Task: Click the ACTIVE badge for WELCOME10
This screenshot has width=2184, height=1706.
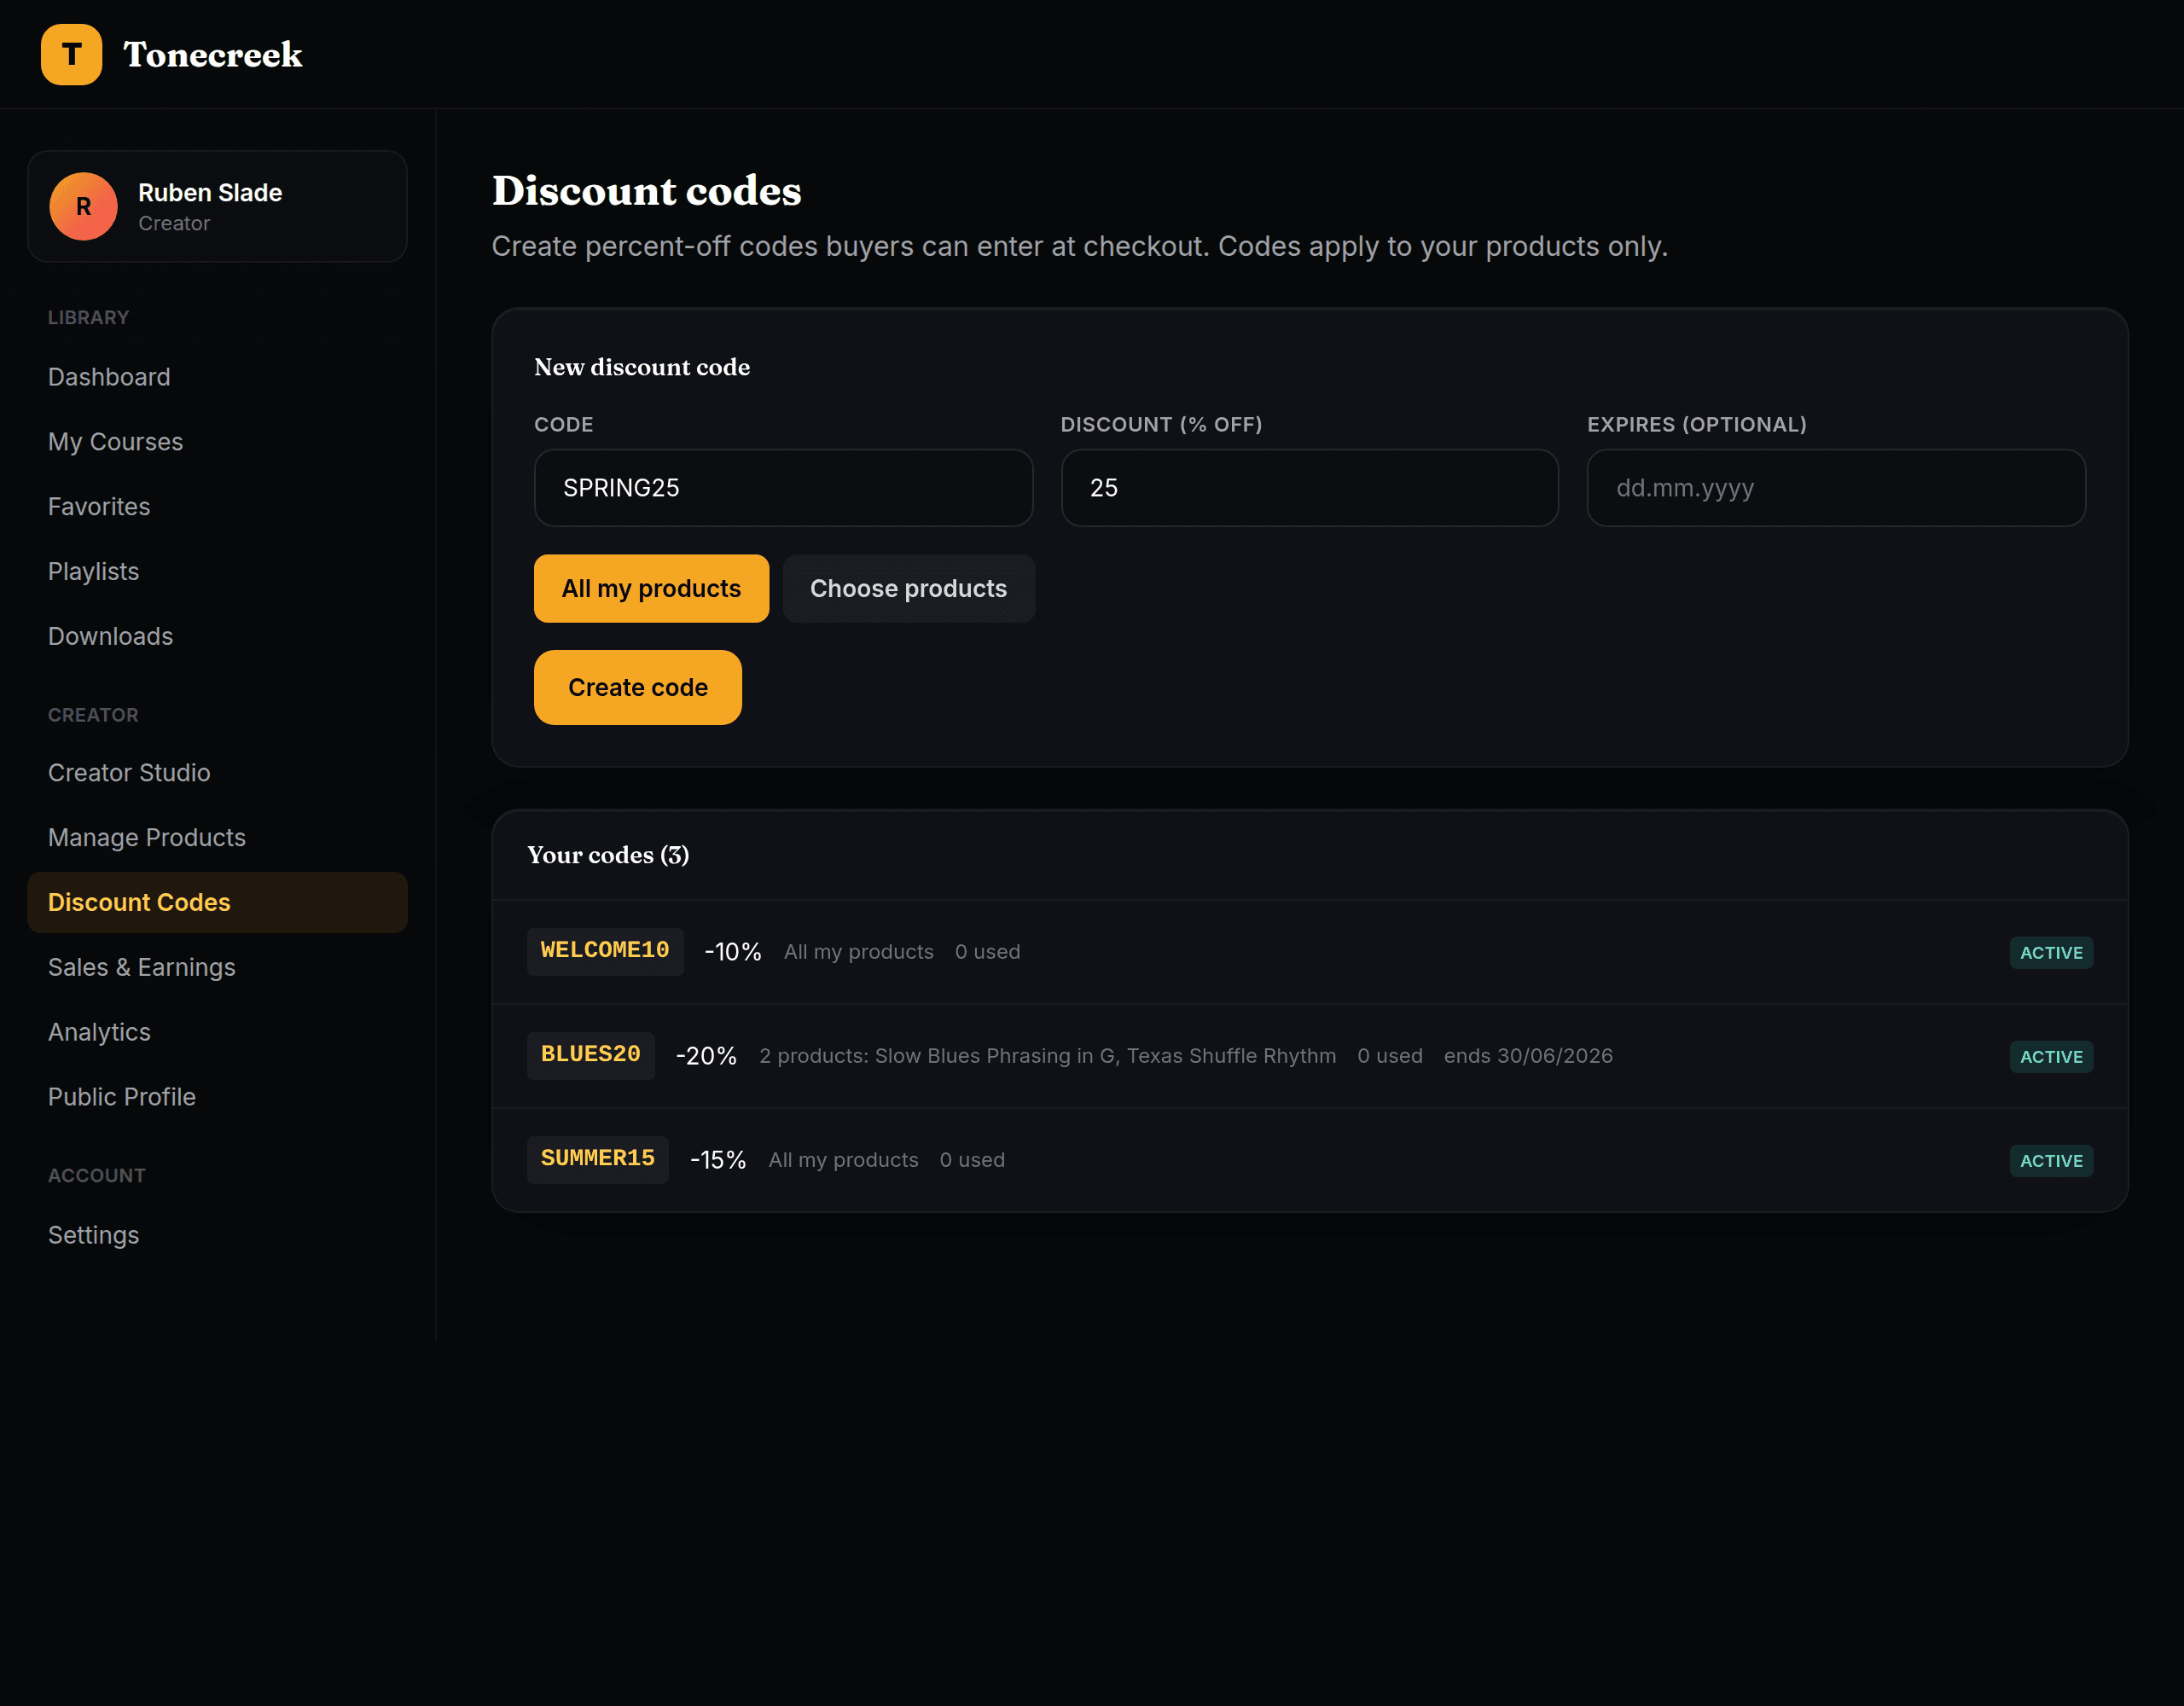Action: 2051,953
